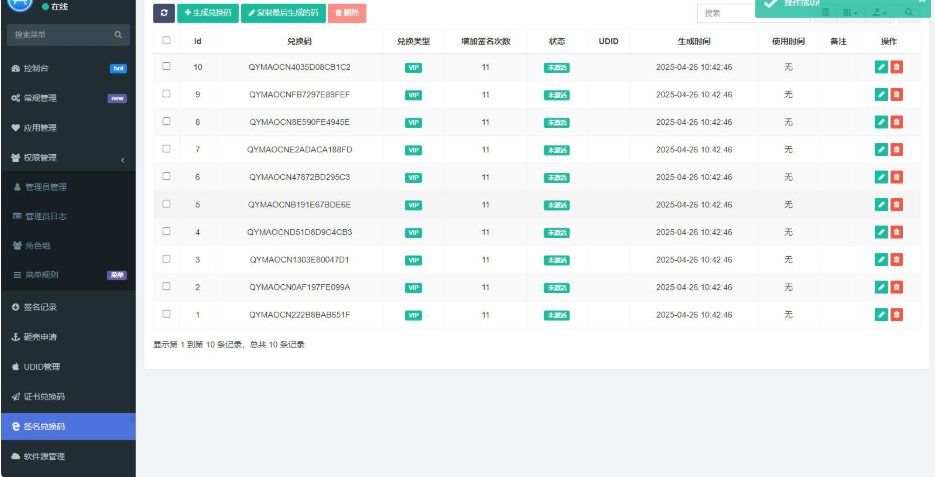Open 控制台 in the sidebar
Viewport: 935px width, 477px height.
tap(69, 69)
